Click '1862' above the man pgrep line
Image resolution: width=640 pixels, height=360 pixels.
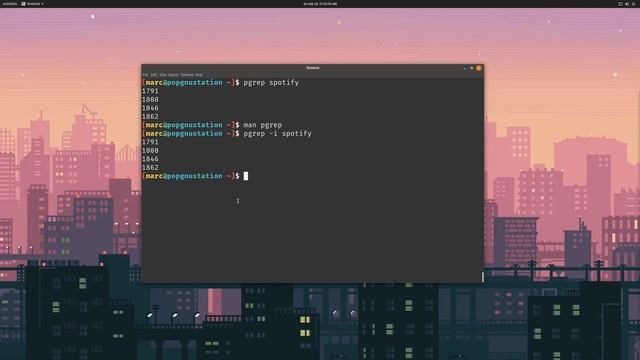point(150,117)
